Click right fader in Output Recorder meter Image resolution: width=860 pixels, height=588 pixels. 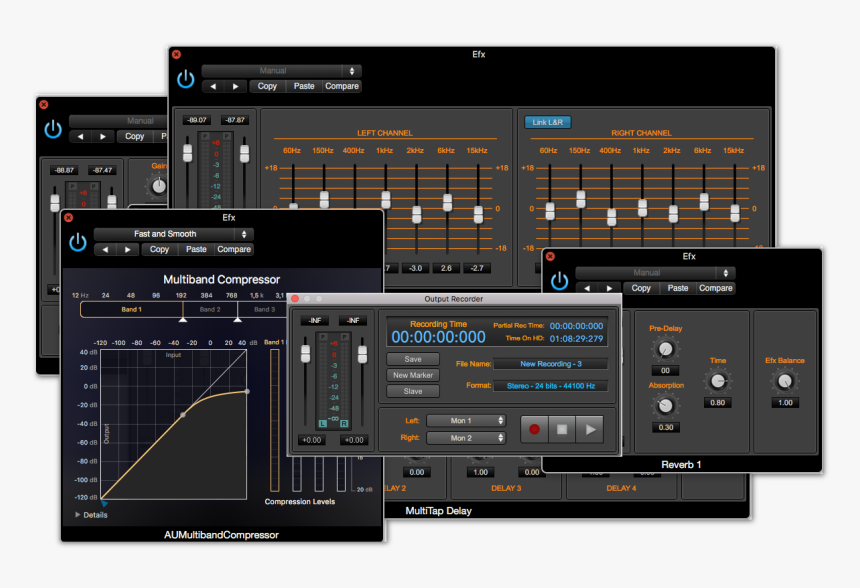(363, 354)
